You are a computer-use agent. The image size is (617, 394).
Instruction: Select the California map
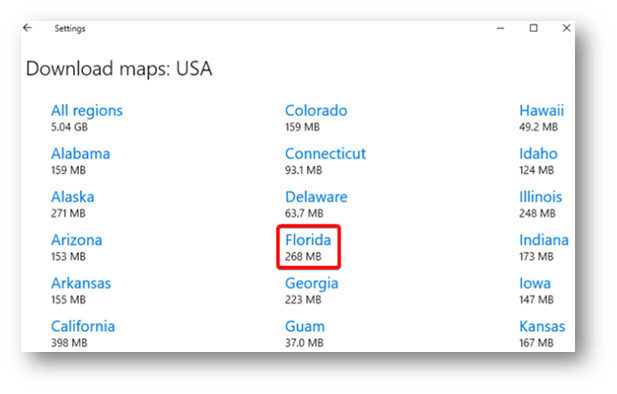83,334
